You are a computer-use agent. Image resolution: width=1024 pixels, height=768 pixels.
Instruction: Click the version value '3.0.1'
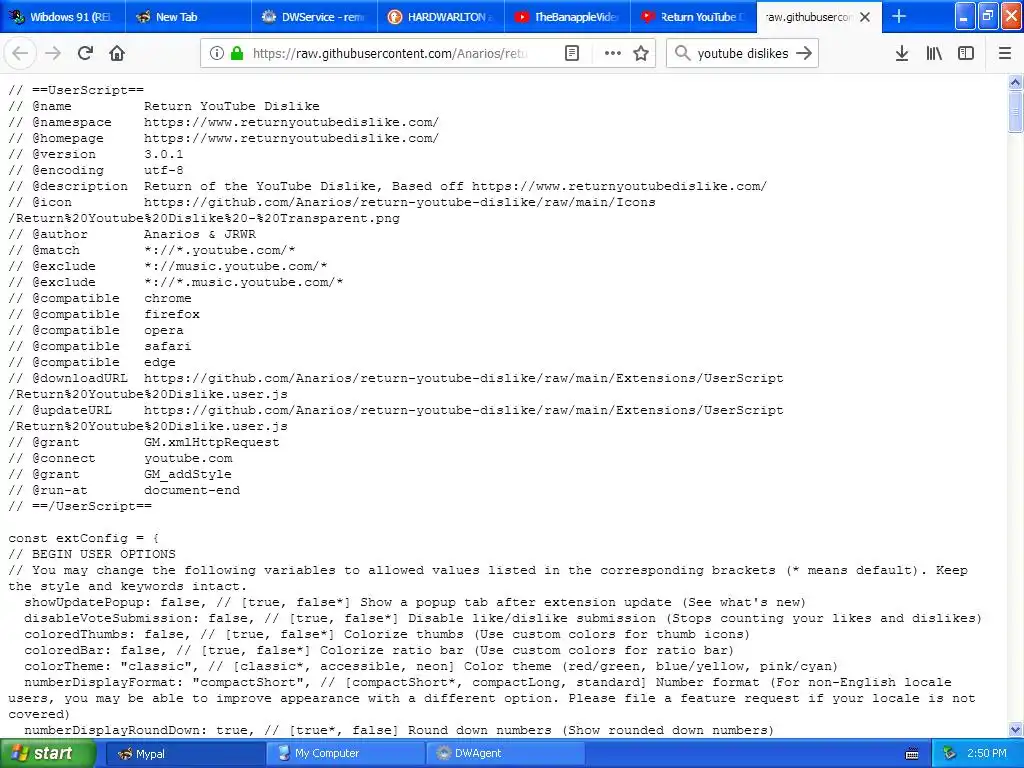coord(164,154)
